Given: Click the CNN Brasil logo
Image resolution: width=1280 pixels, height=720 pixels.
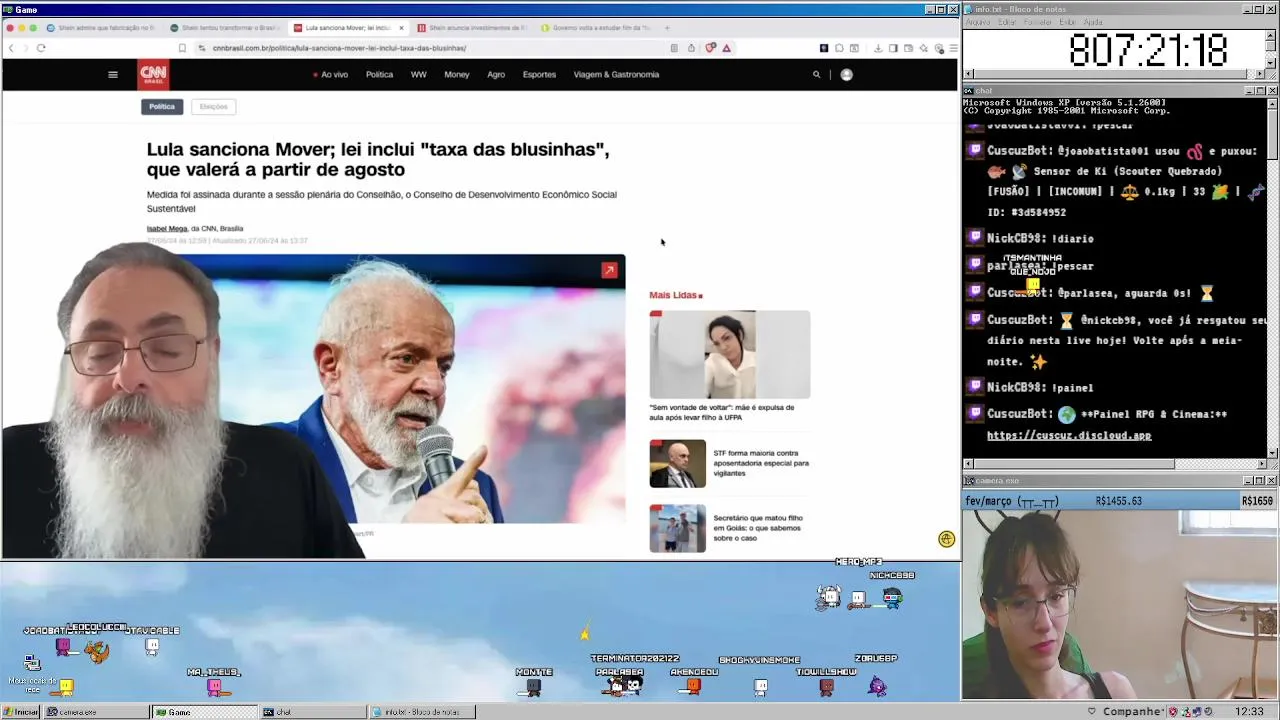Looking at the screenshot, I should click(x=153, y=74).
